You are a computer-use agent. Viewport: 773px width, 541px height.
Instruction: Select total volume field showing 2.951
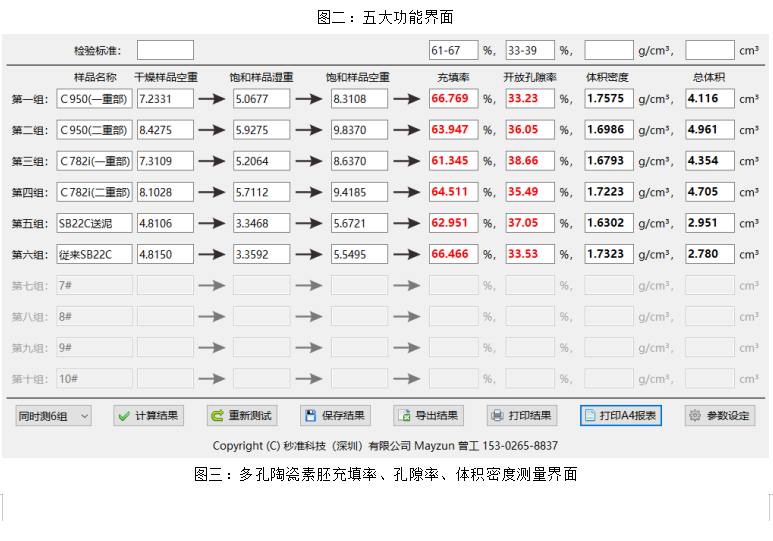point(709,223)
